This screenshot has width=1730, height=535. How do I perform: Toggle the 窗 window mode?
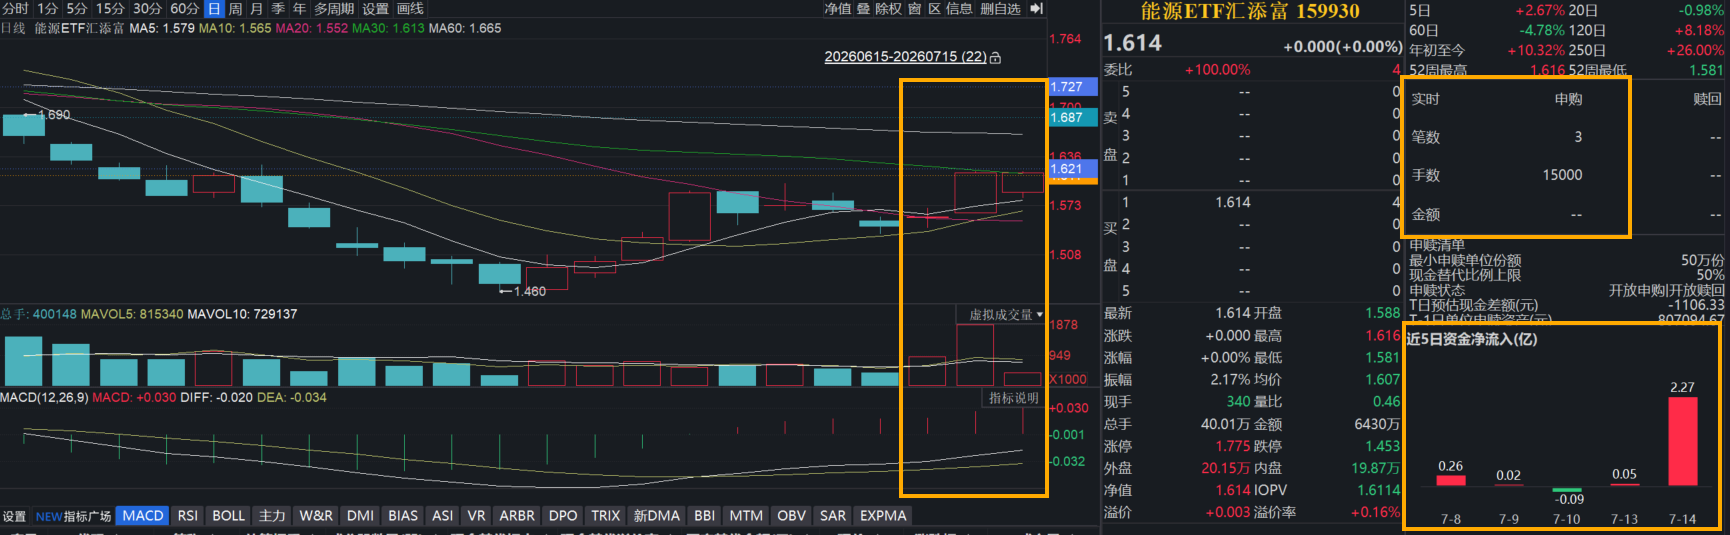(915, 9)
